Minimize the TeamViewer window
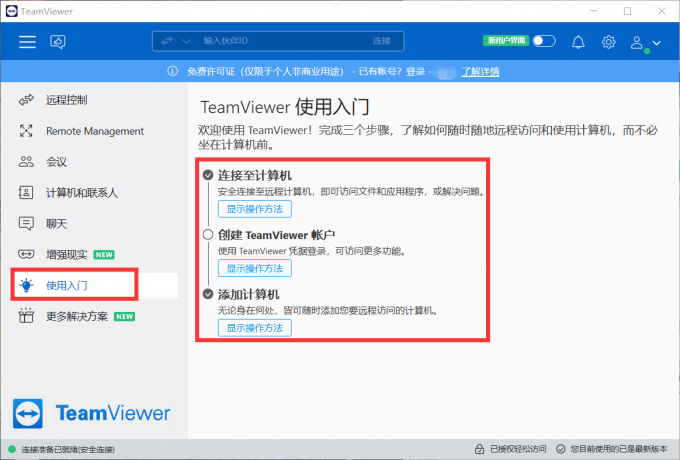 (x=594, y=11)
